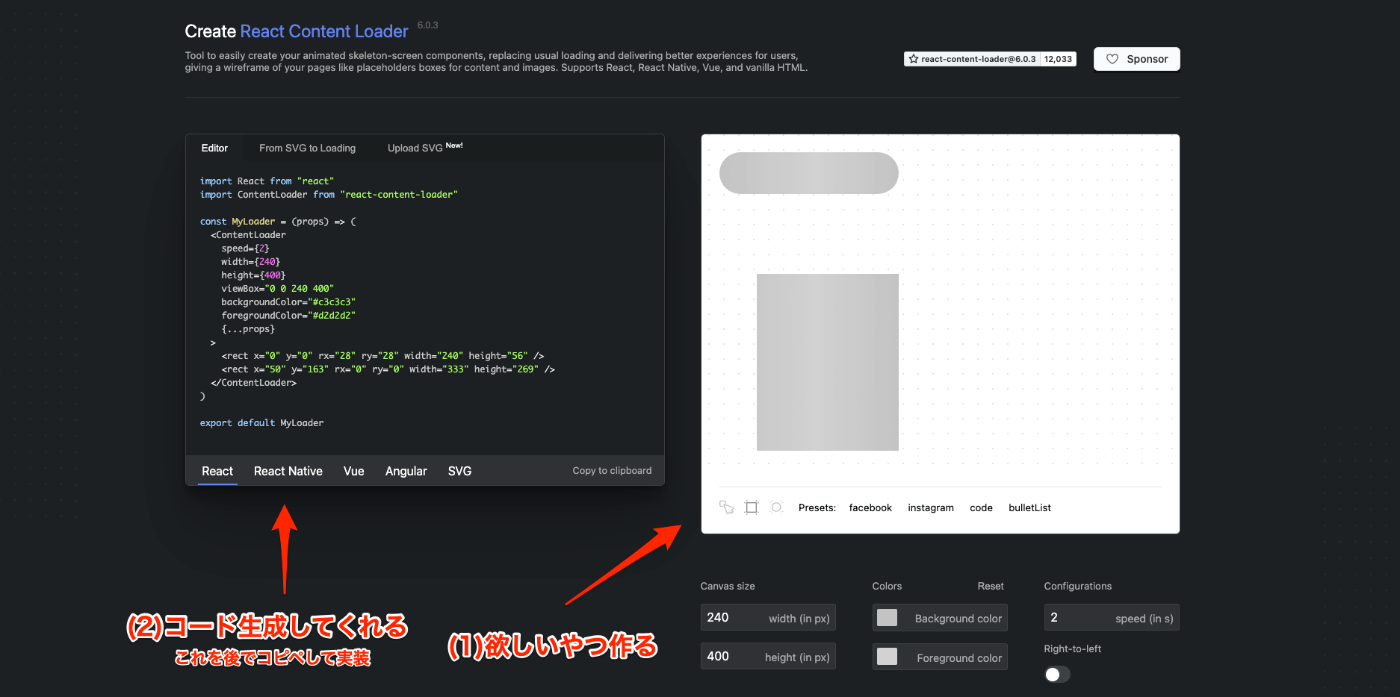The height and width of the screenshot is (697, 1400).
Task: Open the GitHub stars count 12,033
Action: 1058,59
